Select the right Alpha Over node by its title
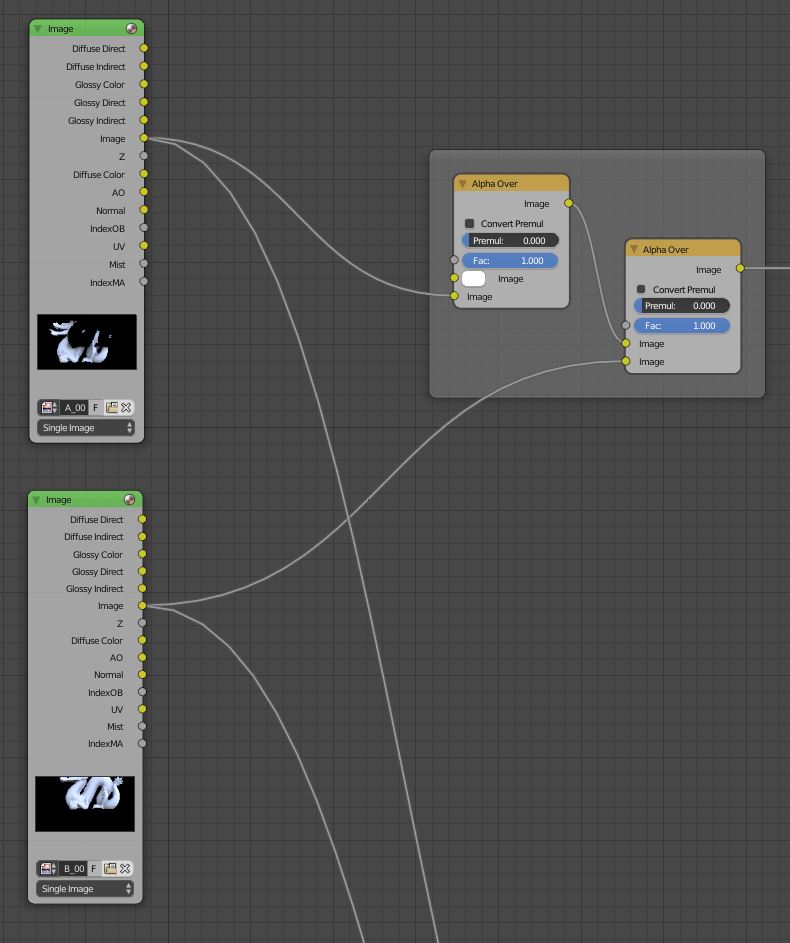The height and width of the screenshot is (943, 790). click(666, 250)
